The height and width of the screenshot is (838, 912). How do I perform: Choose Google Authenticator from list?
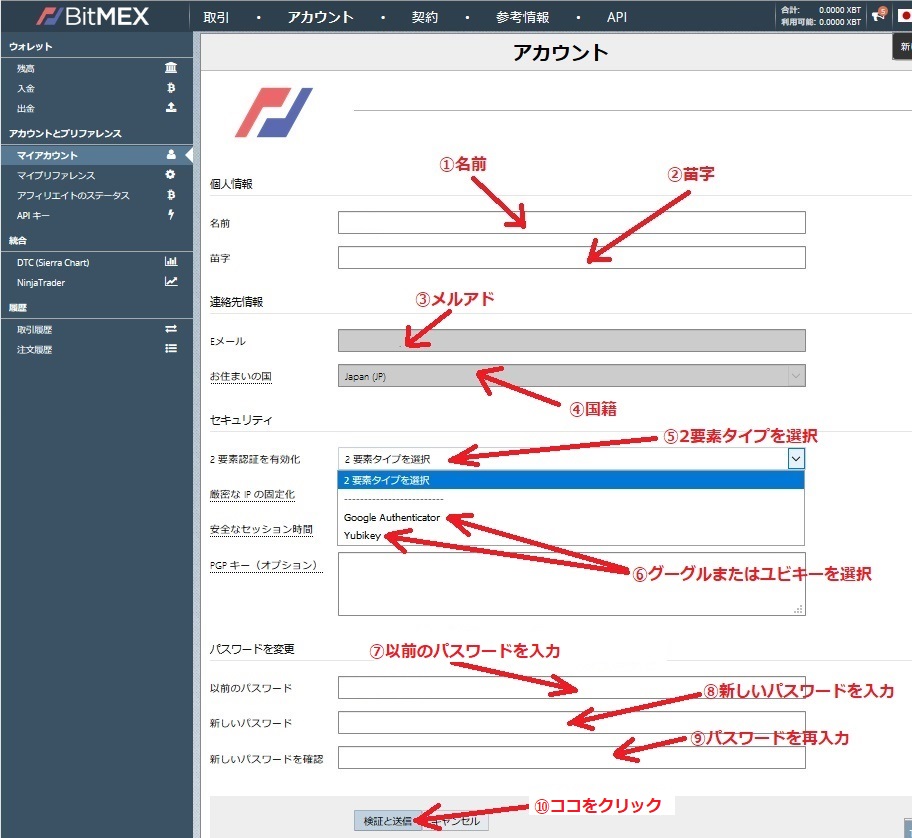[391, 517]
